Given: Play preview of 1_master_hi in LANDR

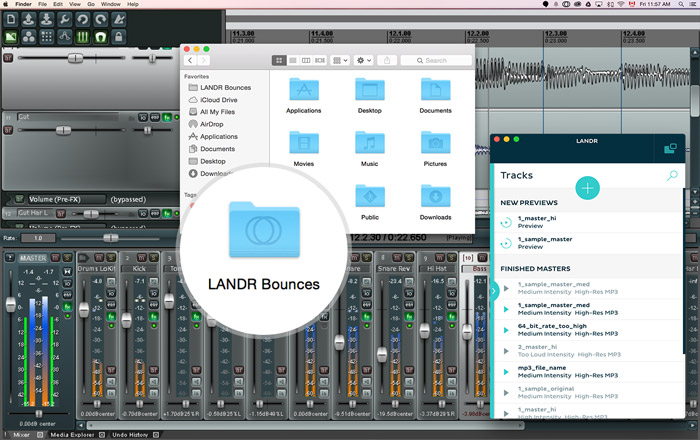Looking at the screenshot, I should coord(506,222).
